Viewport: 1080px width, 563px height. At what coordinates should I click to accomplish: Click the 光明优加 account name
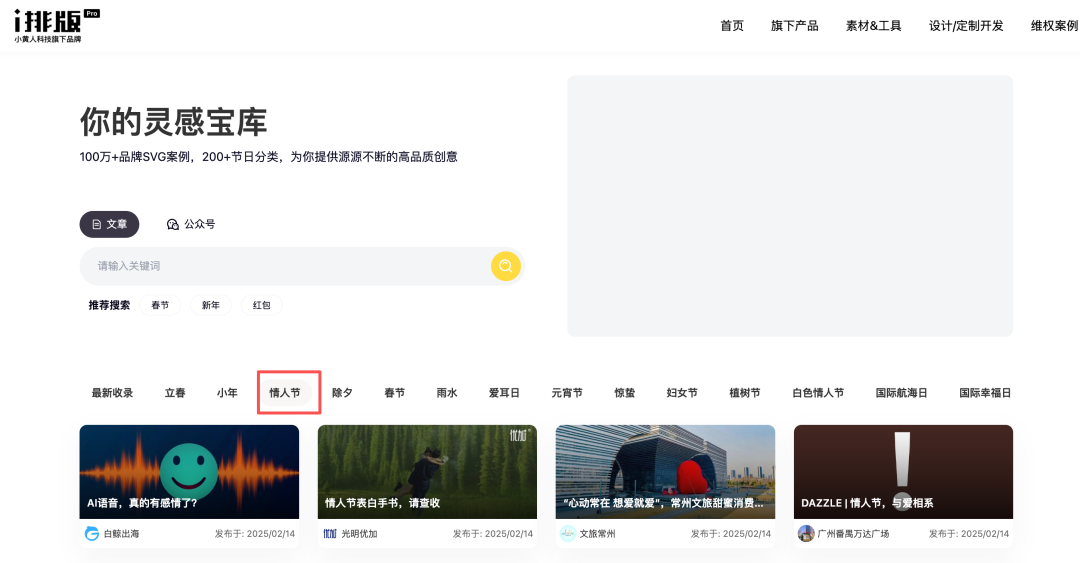click(360, 533)
